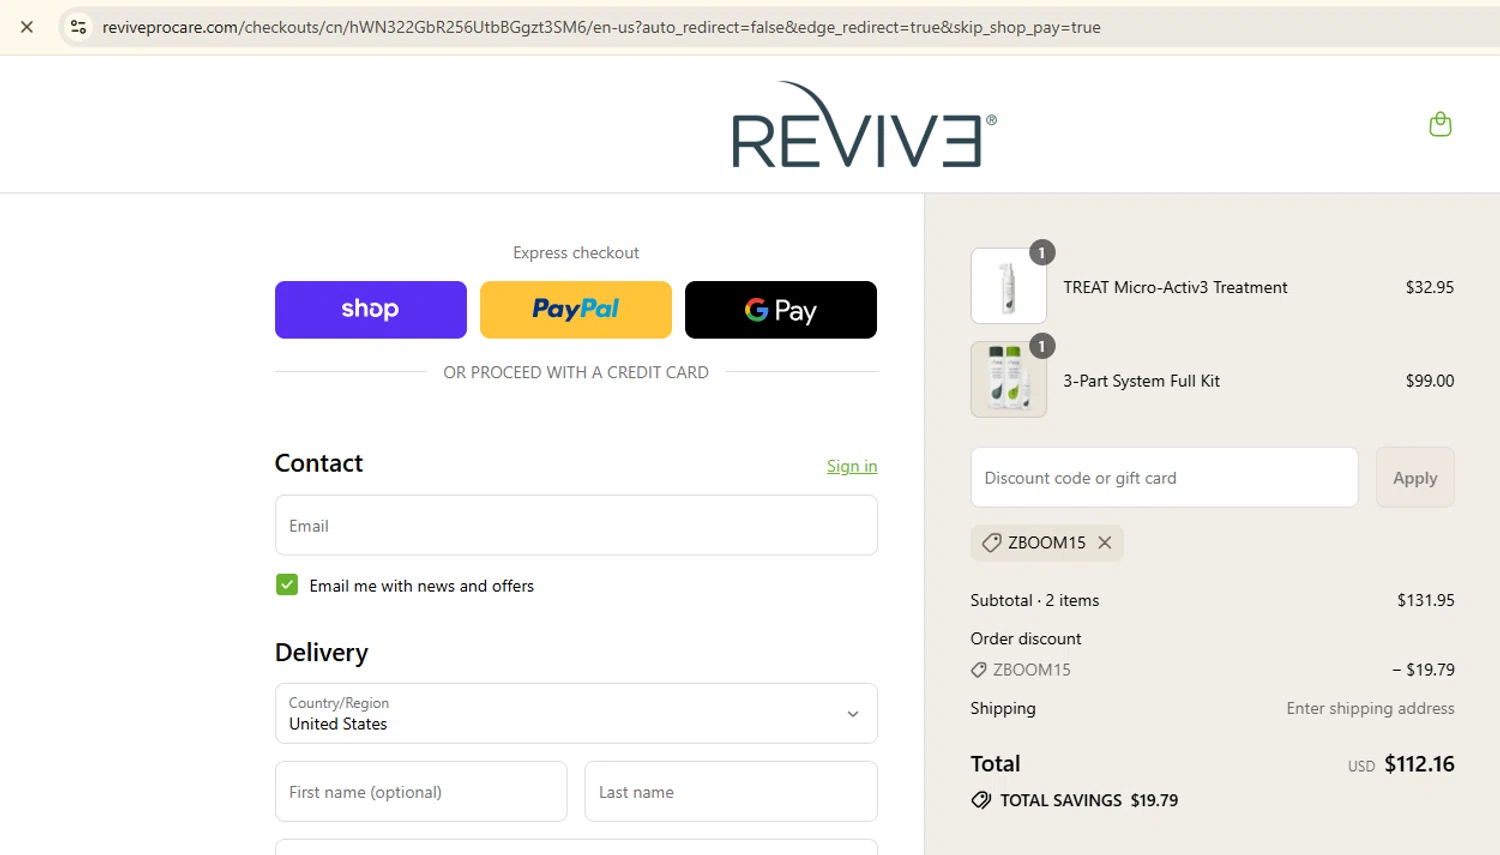Click tag icon on ZBOOM15 chip
This screenshot has width=1500, height=855.
(x=991, y=542)
